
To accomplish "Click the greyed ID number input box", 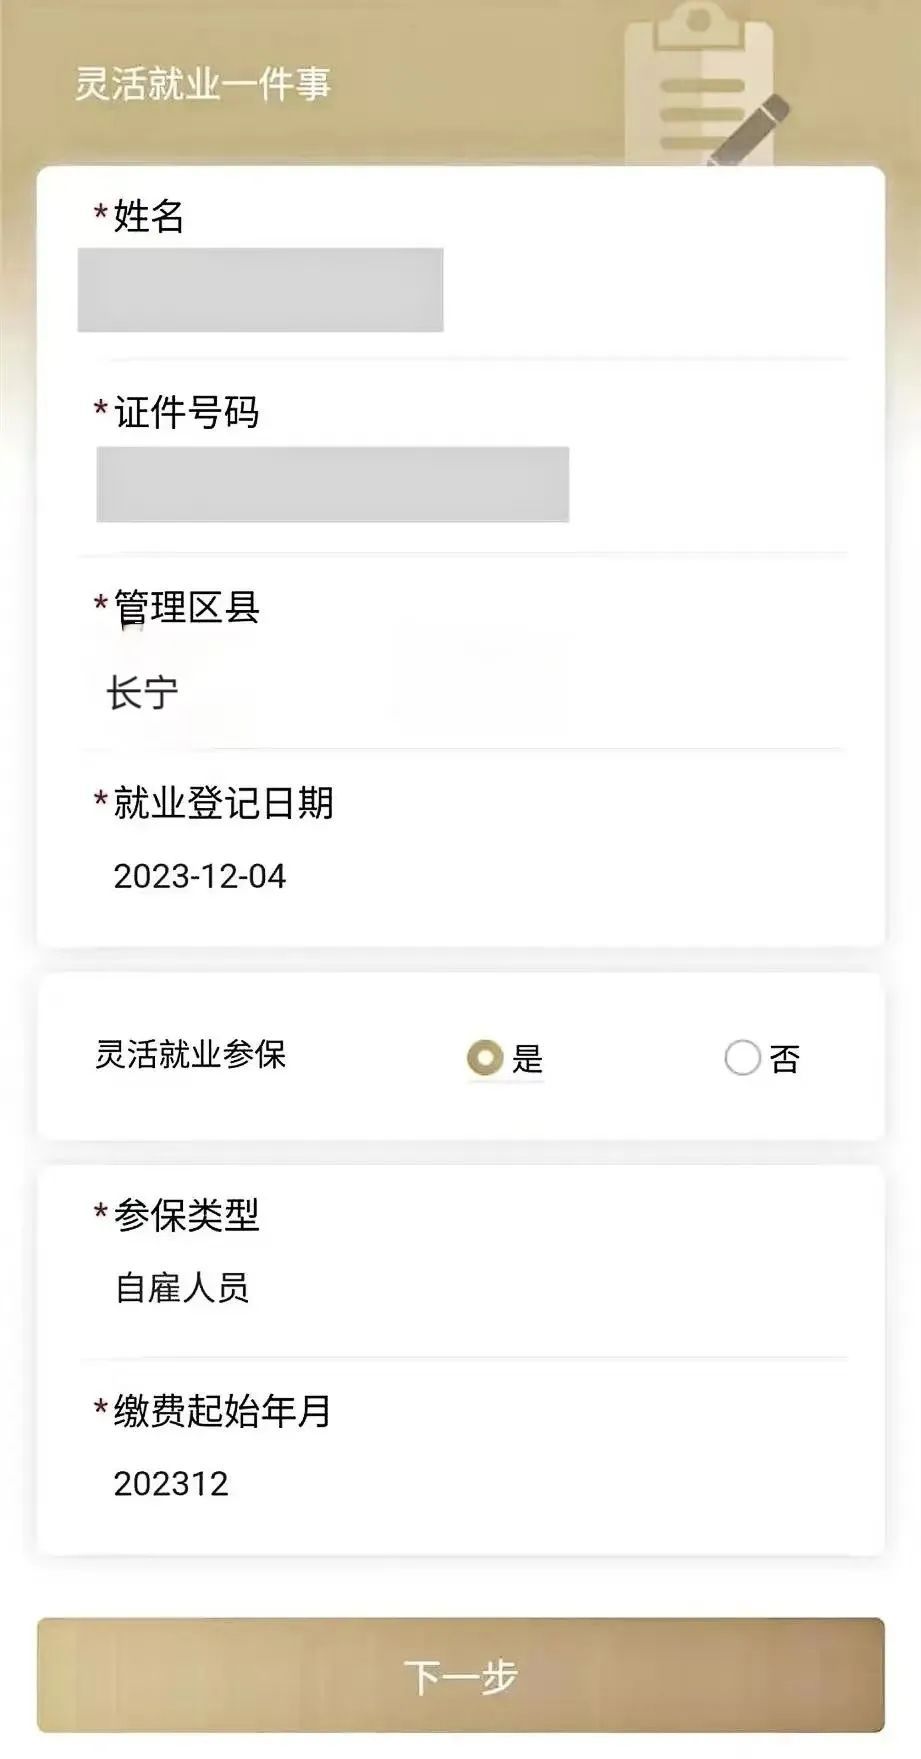I will pos(332,484).
